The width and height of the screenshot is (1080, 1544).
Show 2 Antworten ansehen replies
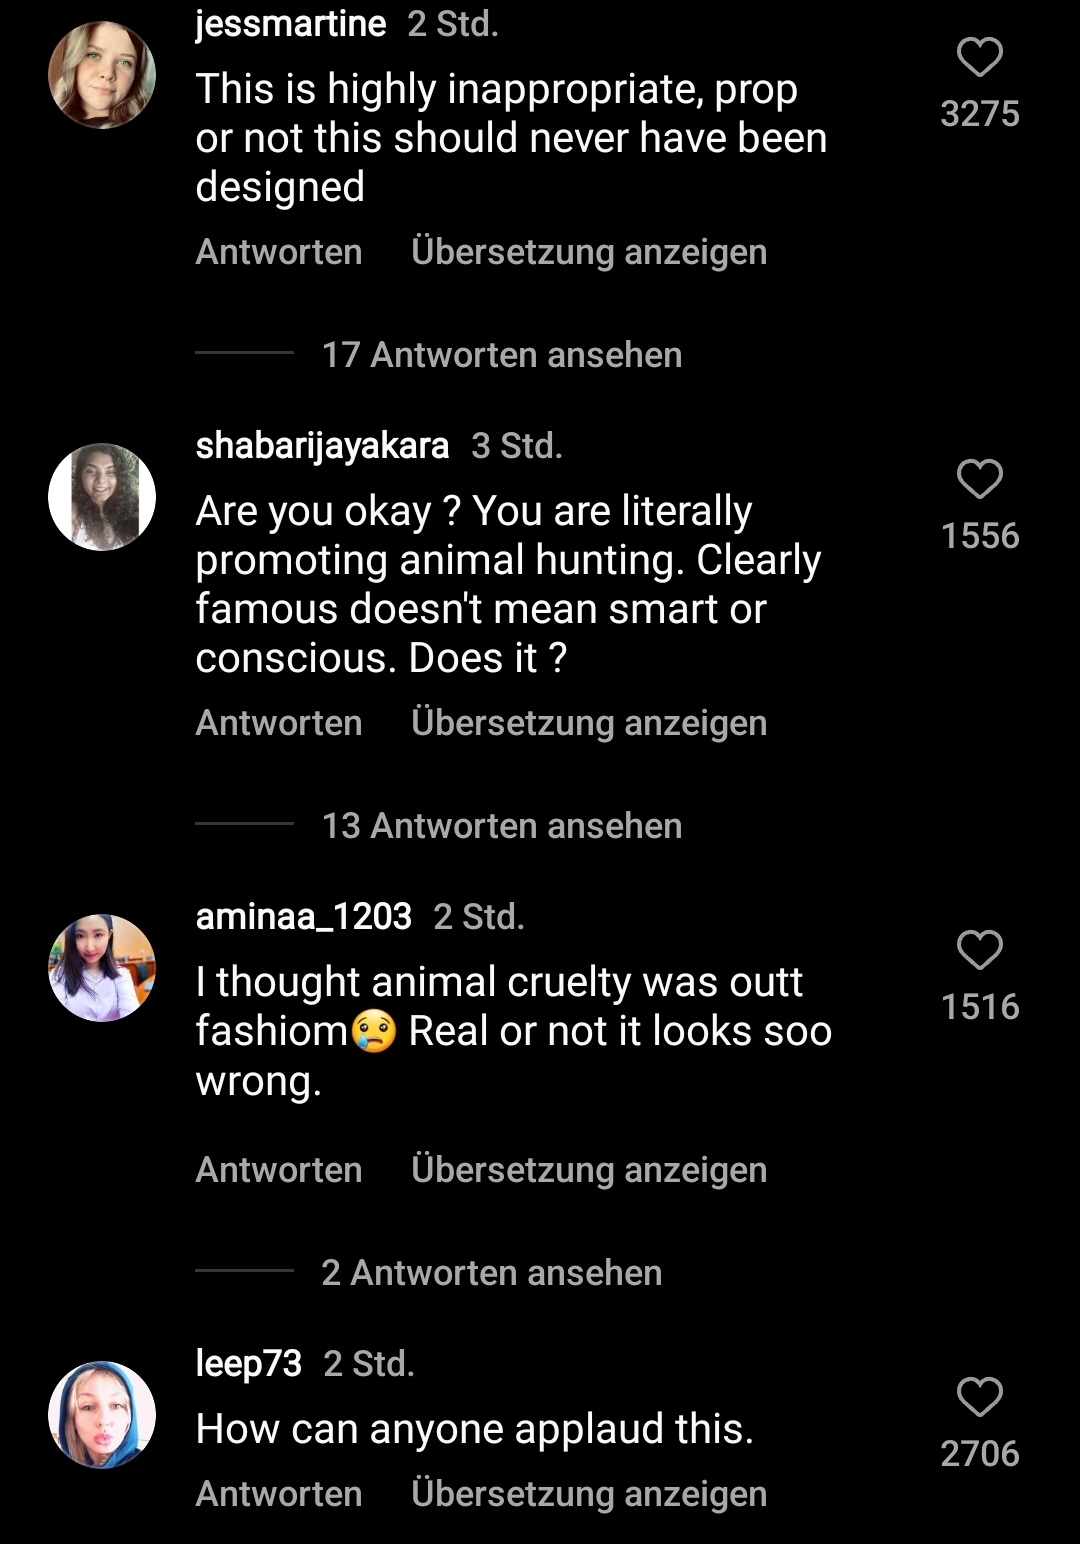pyautogui.click(x=491, y=1273)
